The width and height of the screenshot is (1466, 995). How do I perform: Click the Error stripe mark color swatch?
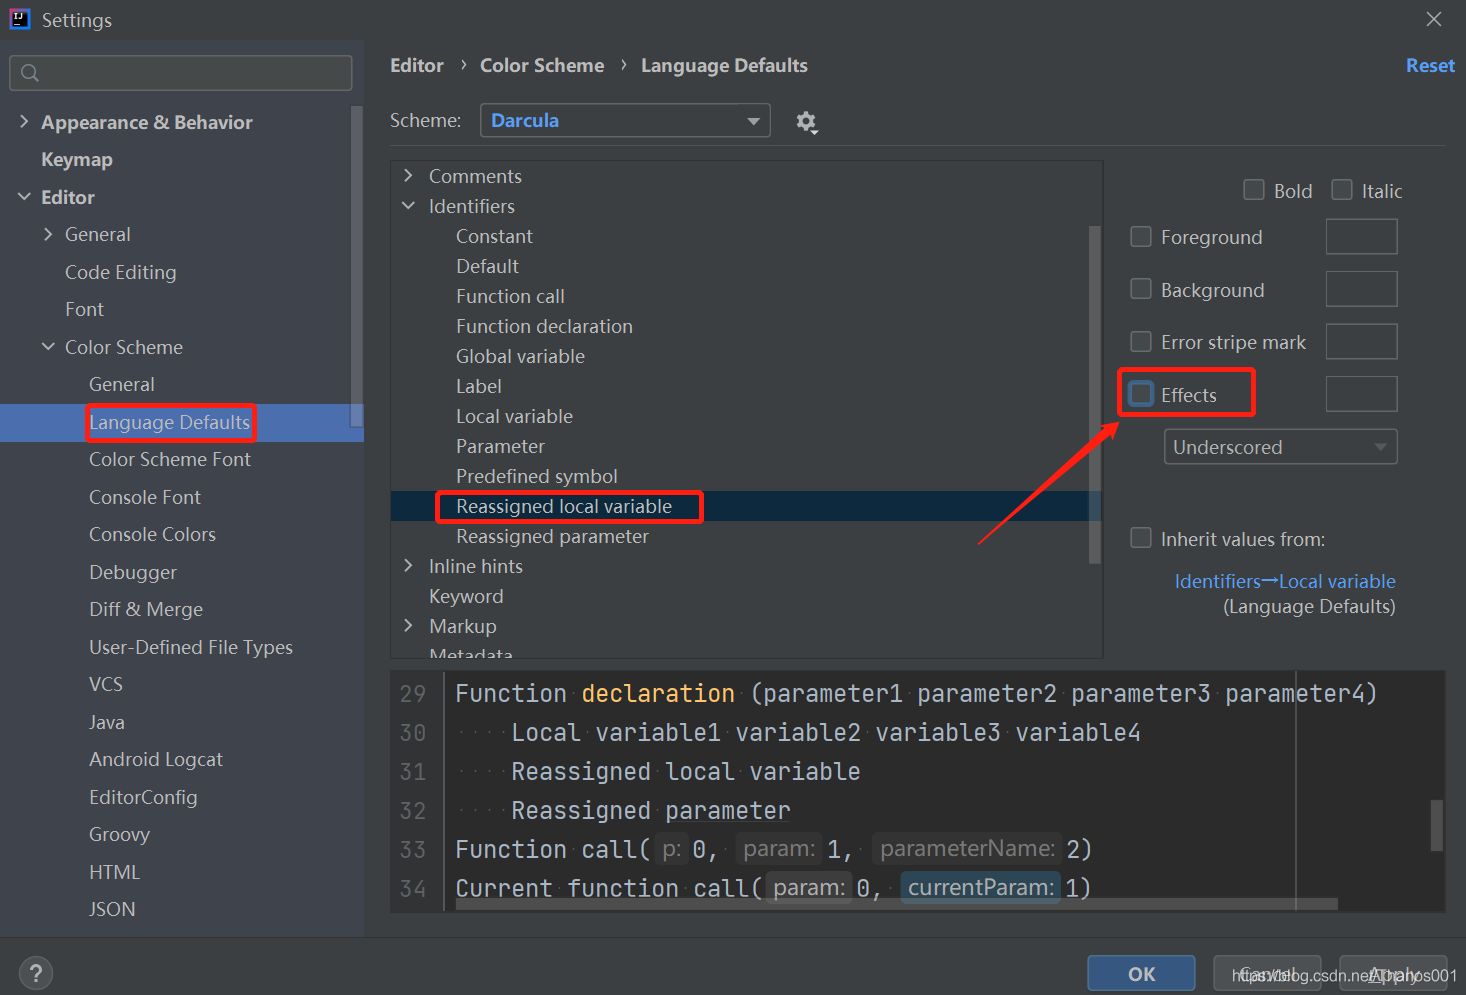[1361, 342]
